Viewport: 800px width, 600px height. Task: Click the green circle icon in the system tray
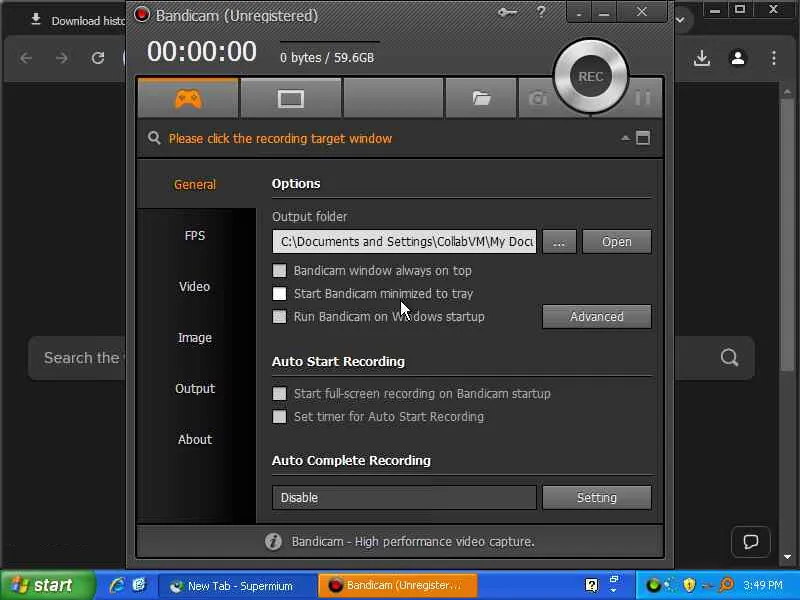[x=653, y=585]
